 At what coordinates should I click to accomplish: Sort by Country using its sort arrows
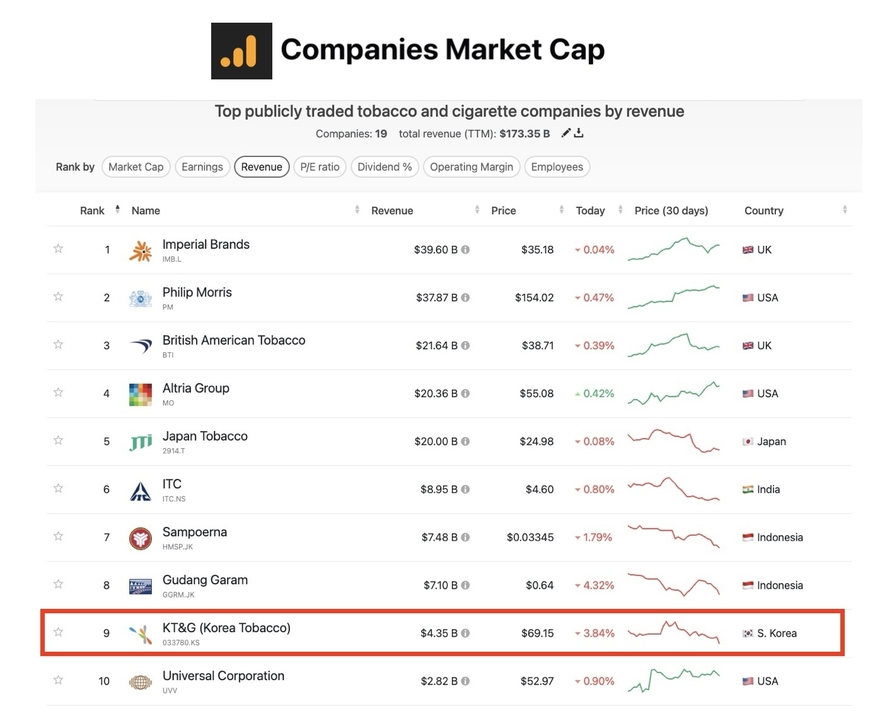pos(845,209)
